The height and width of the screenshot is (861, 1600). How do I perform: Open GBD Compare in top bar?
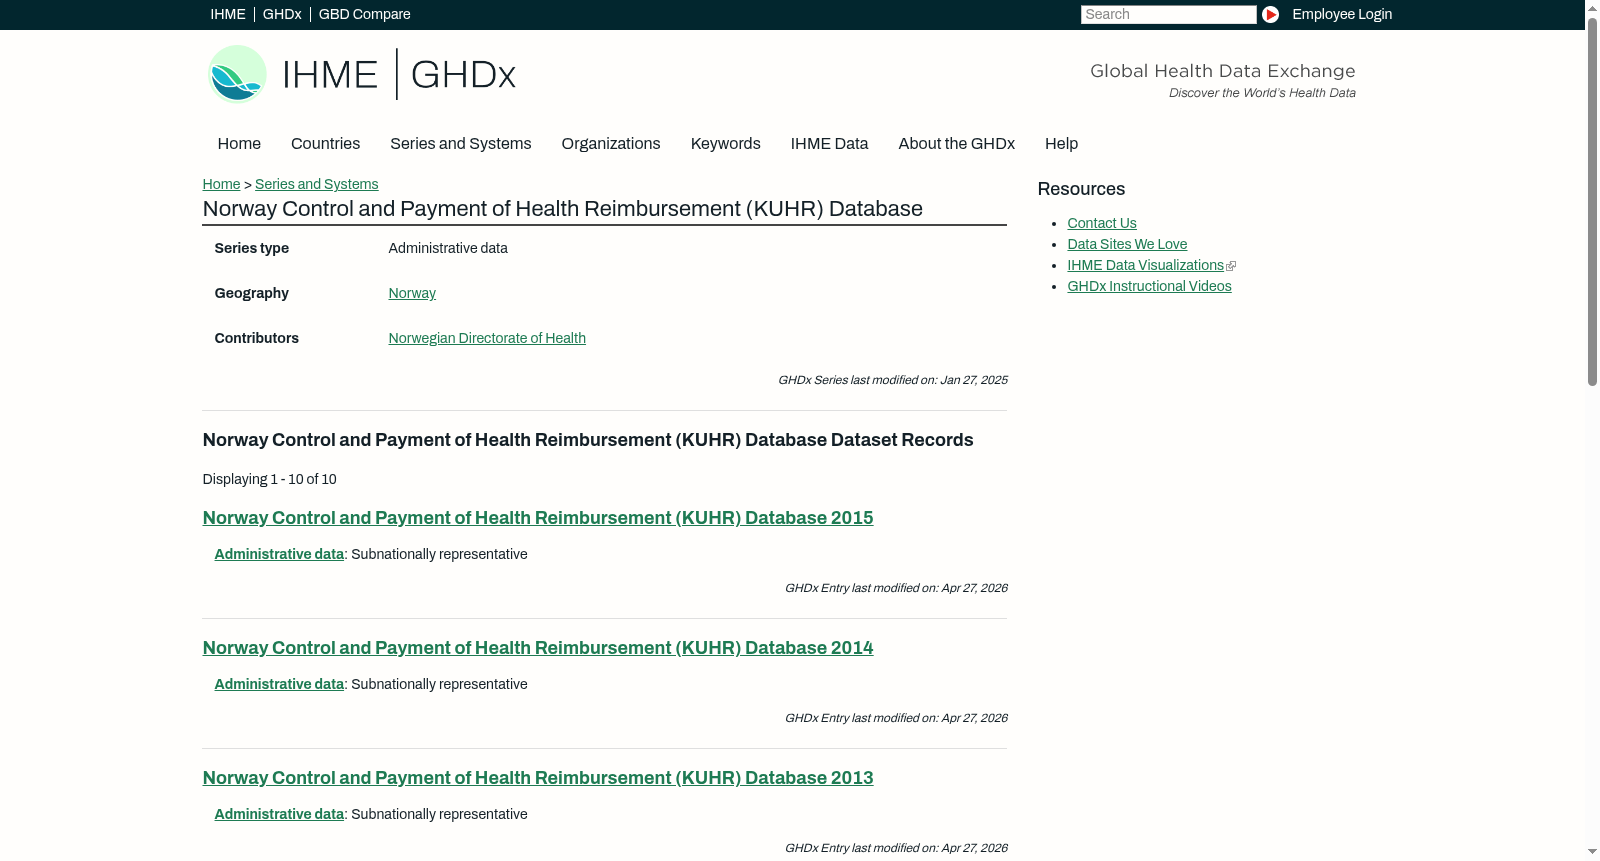pyautogui.click(x=364, y=14)
